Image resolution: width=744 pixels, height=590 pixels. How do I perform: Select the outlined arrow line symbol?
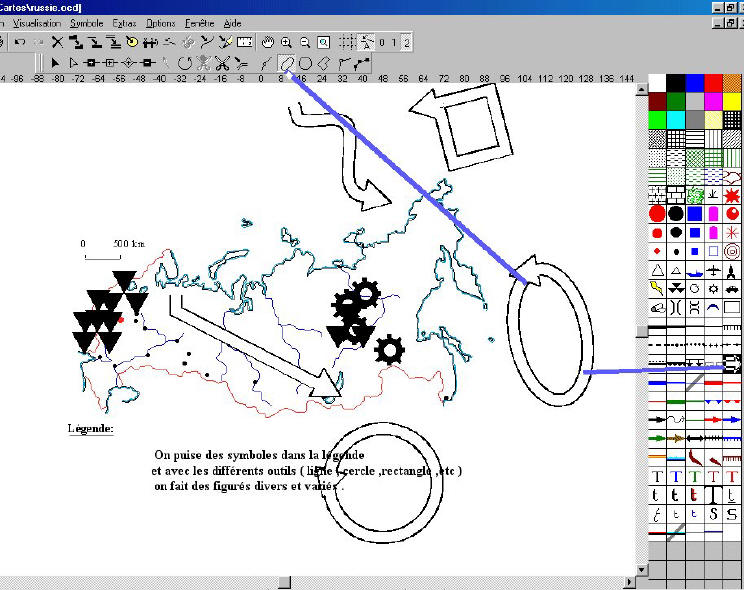[732, 362]
